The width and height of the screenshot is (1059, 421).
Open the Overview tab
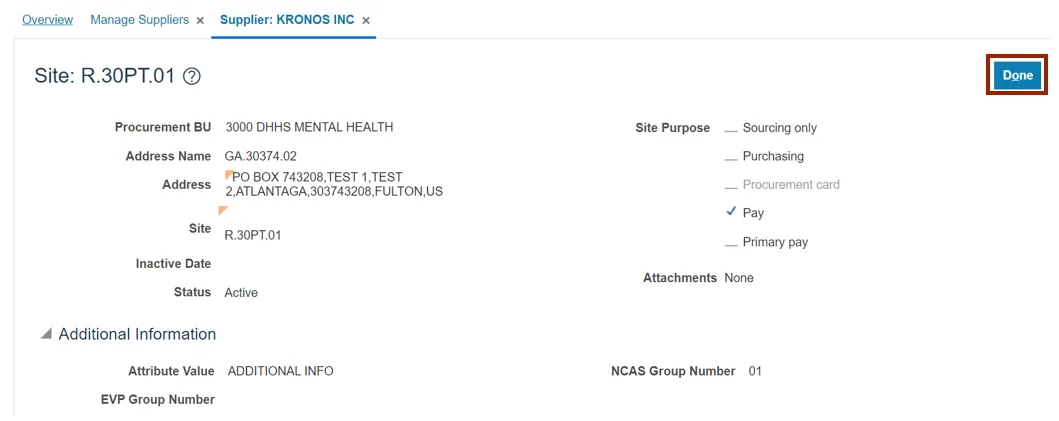(47, 20)
